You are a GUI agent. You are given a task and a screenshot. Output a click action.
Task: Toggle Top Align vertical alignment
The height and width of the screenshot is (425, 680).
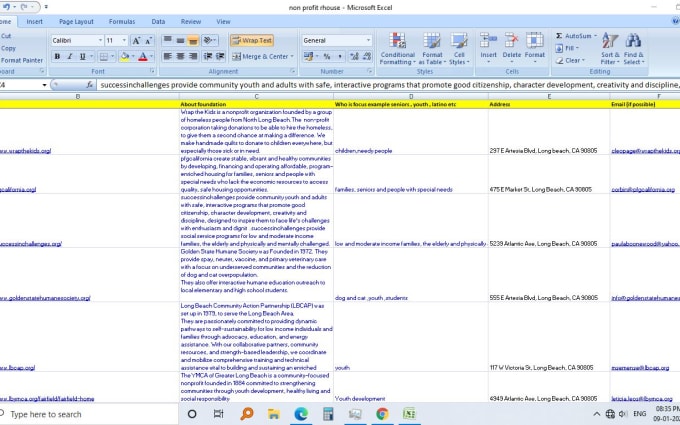(x=167, y=40)
